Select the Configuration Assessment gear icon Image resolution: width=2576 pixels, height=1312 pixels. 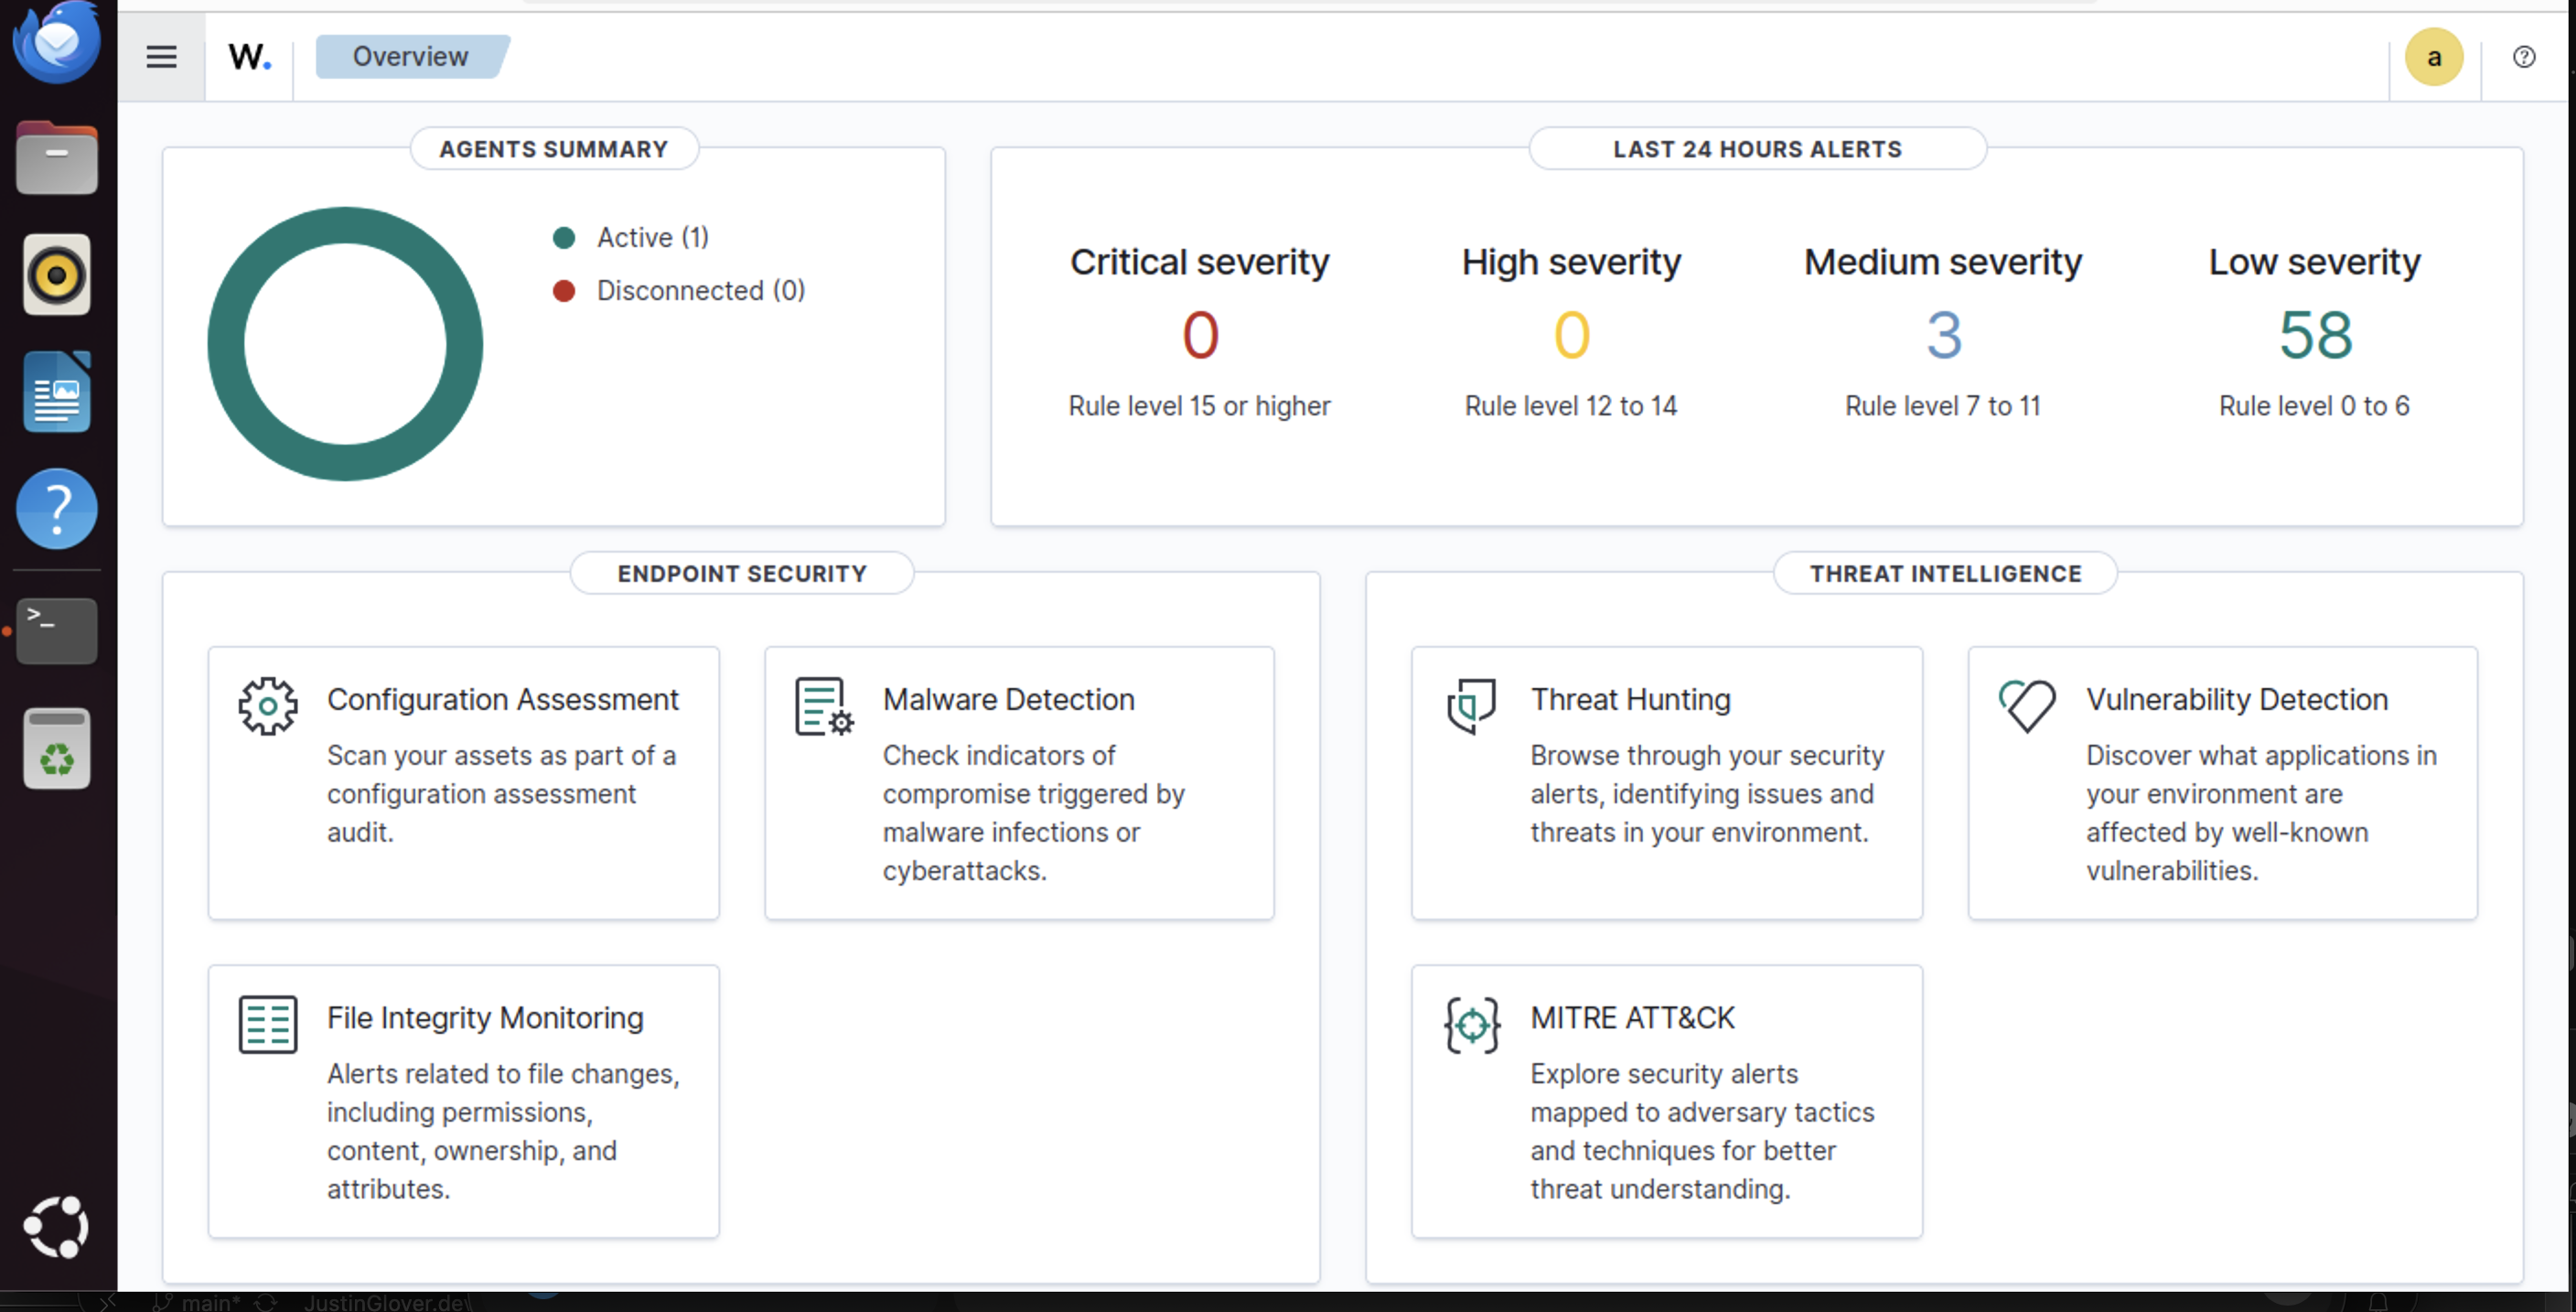(x=266, y=705)
